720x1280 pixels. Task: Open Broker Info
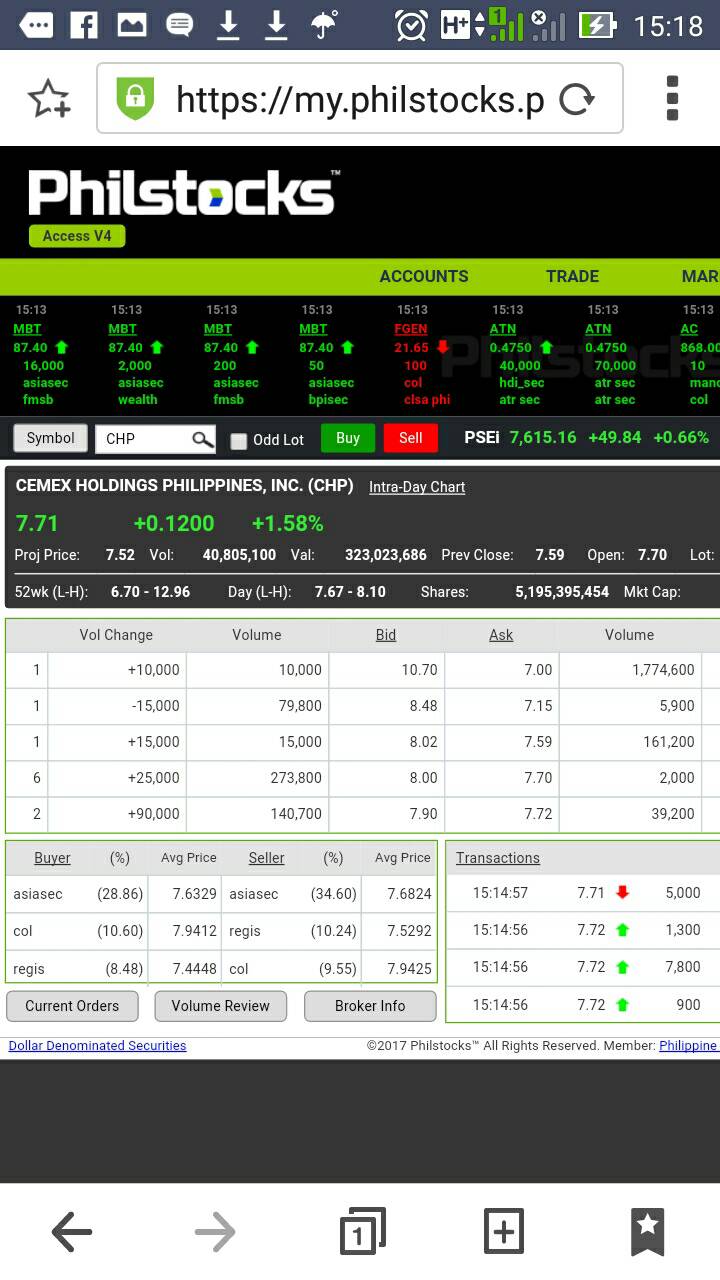point(370,1006)
